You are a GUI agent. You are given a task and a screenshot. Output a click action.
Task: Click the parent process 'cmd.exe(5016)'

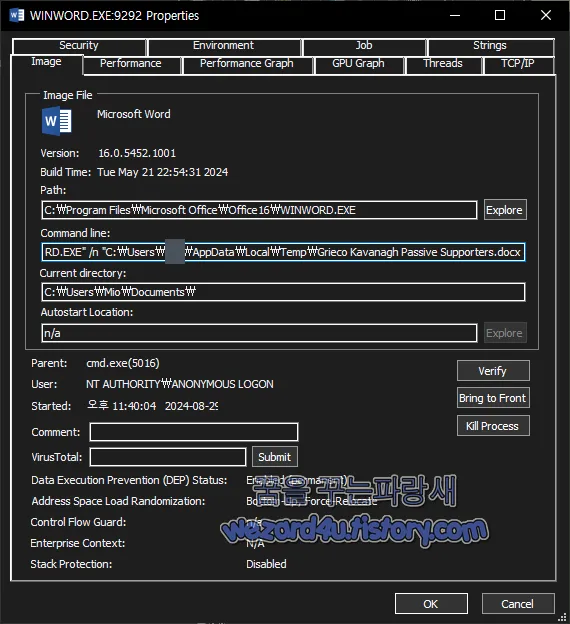123,363
